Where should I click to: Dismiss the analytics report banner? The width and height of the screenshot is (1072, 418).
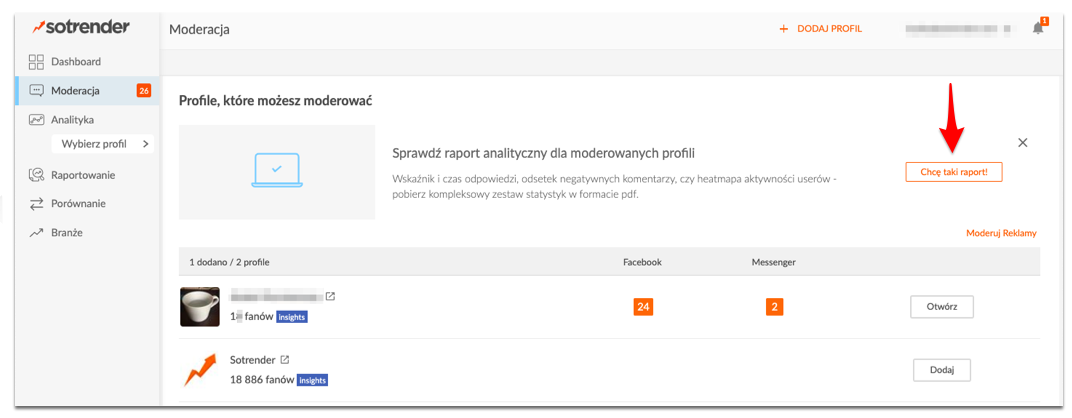[x=1023, y=143]
